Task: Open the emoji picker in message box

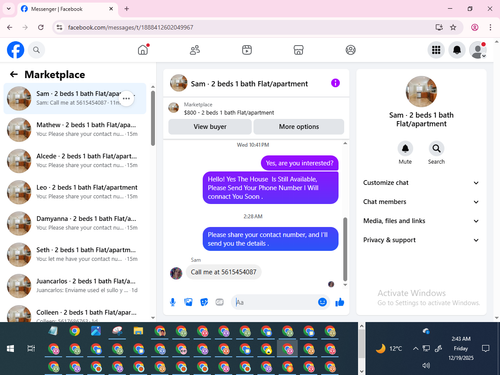Action: tap(322, 302)
